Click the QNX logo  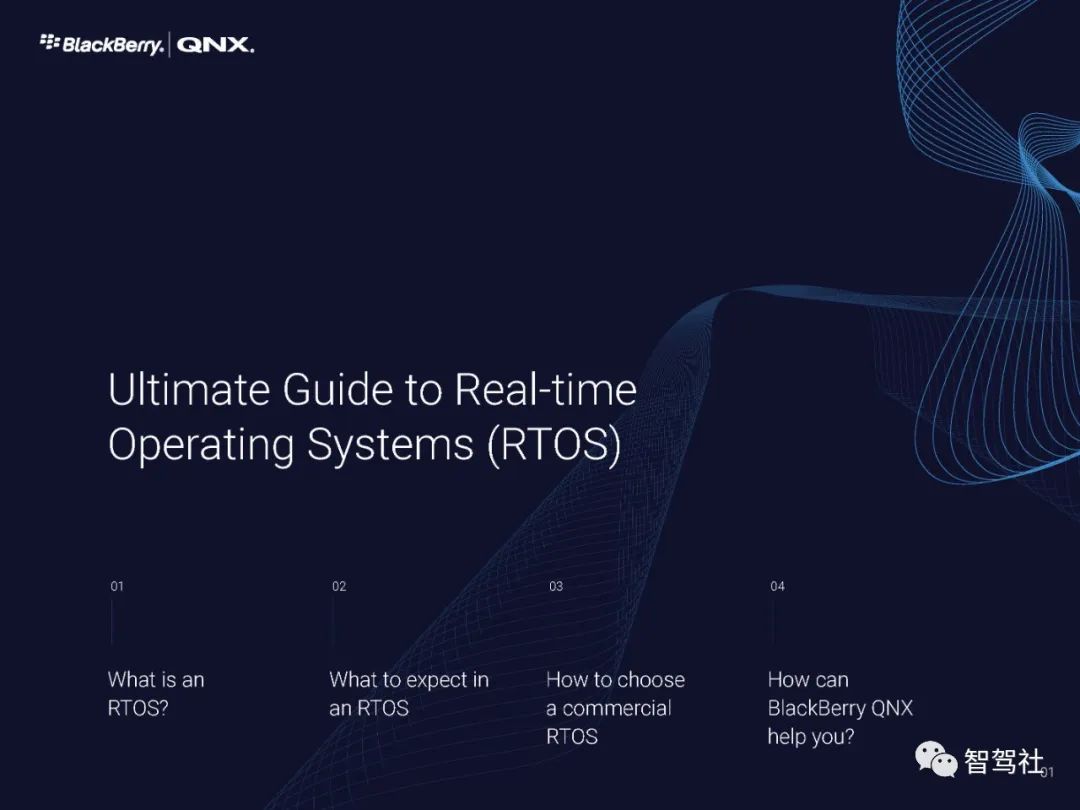click(x=216, y=45)
